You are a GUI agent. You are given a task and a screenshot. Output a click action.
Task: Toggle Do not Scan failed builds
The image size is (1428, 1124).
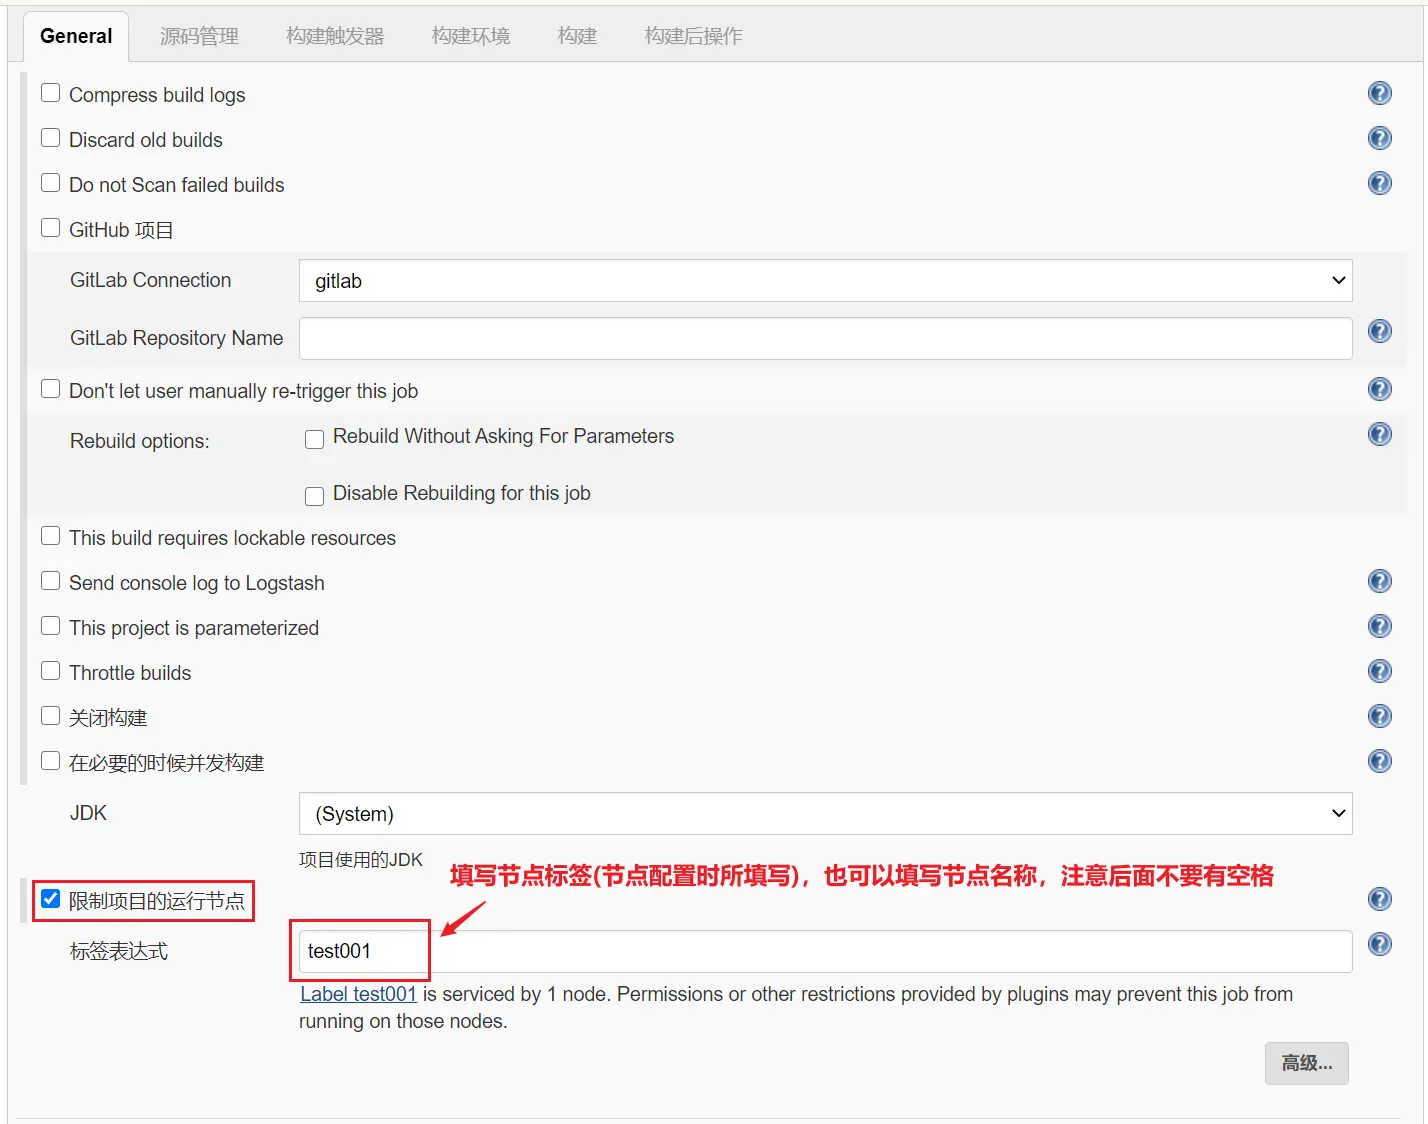[x=50, y=183]
